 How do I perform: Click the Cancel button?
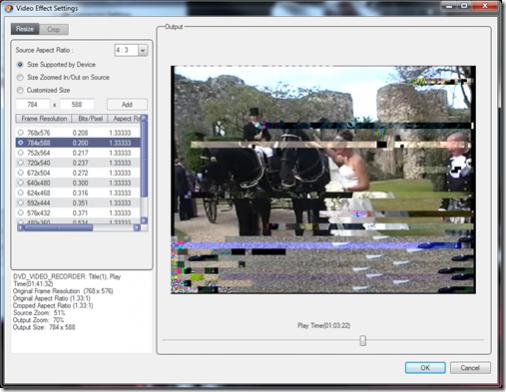pyautogui.click(x=470, y=368)
